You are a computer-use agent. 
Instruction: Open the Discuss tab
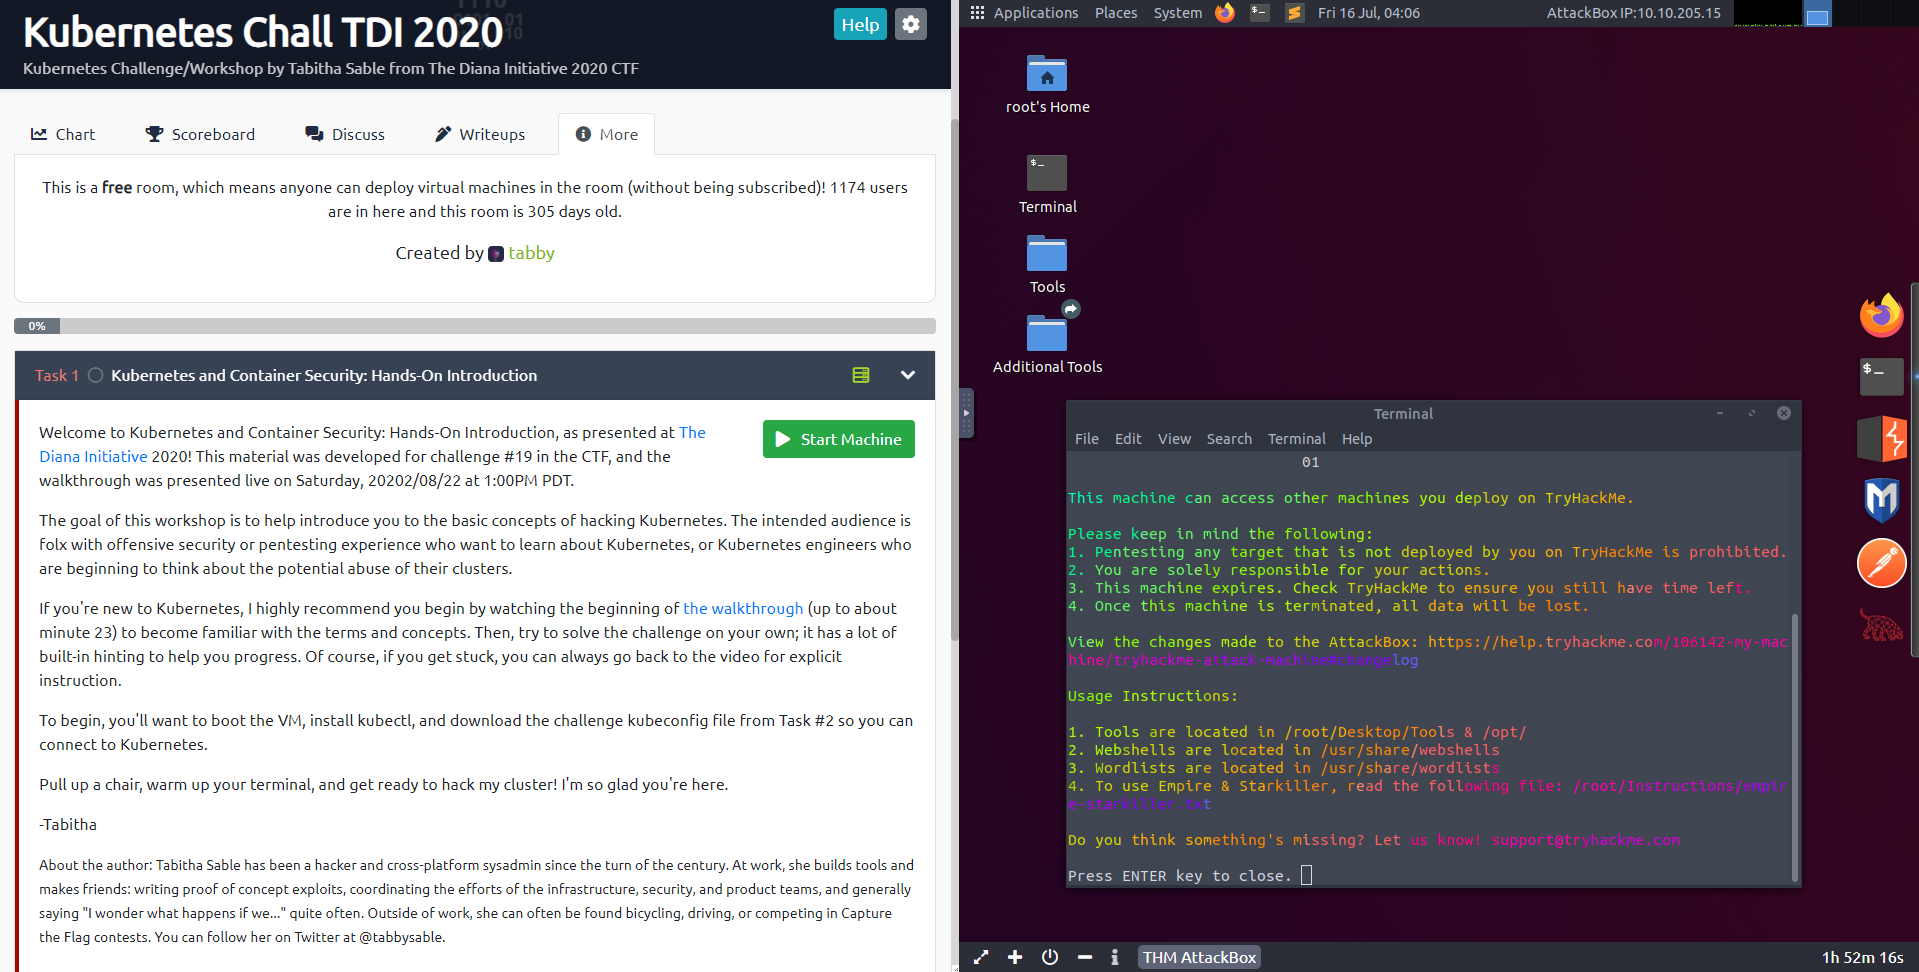pyautogui.click(x=345, y=134)
